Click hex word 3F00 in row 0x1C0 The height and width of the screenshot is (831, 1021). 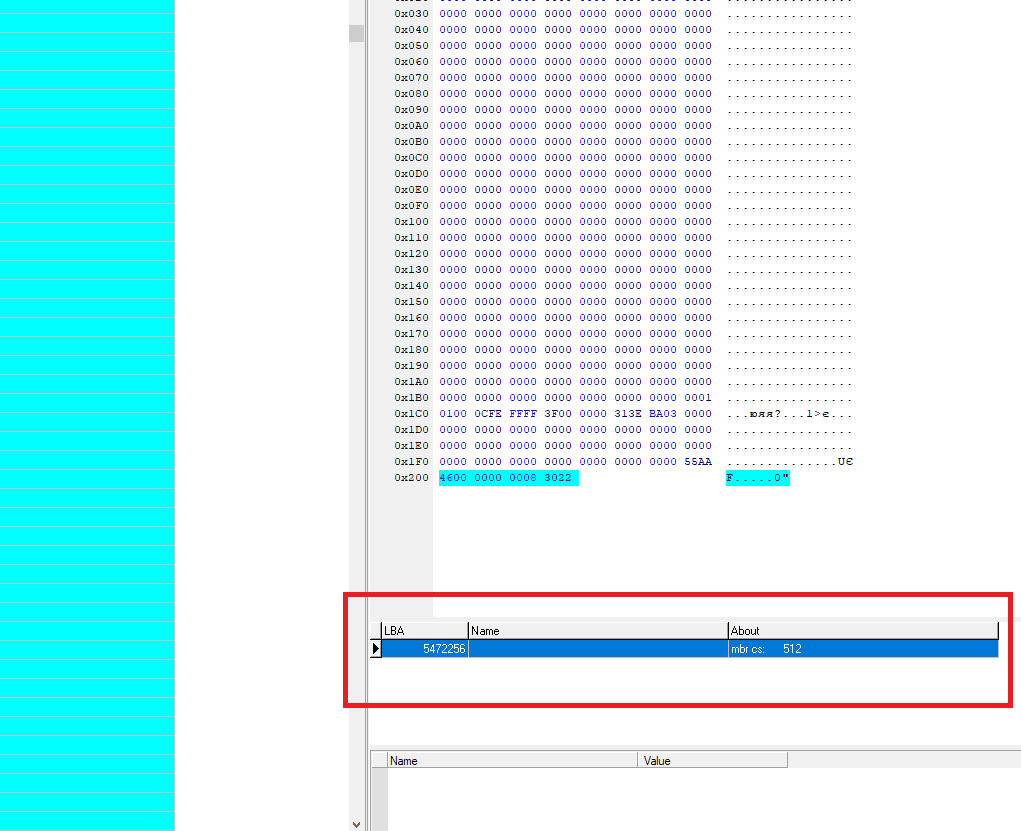pyautogui.click(x=558, y=414)
